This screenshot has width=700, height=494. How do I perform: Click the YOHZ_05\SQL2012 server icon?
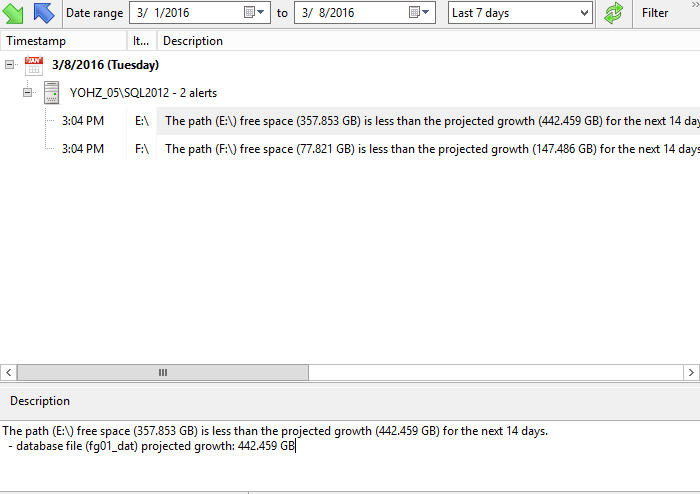[53, 93]
